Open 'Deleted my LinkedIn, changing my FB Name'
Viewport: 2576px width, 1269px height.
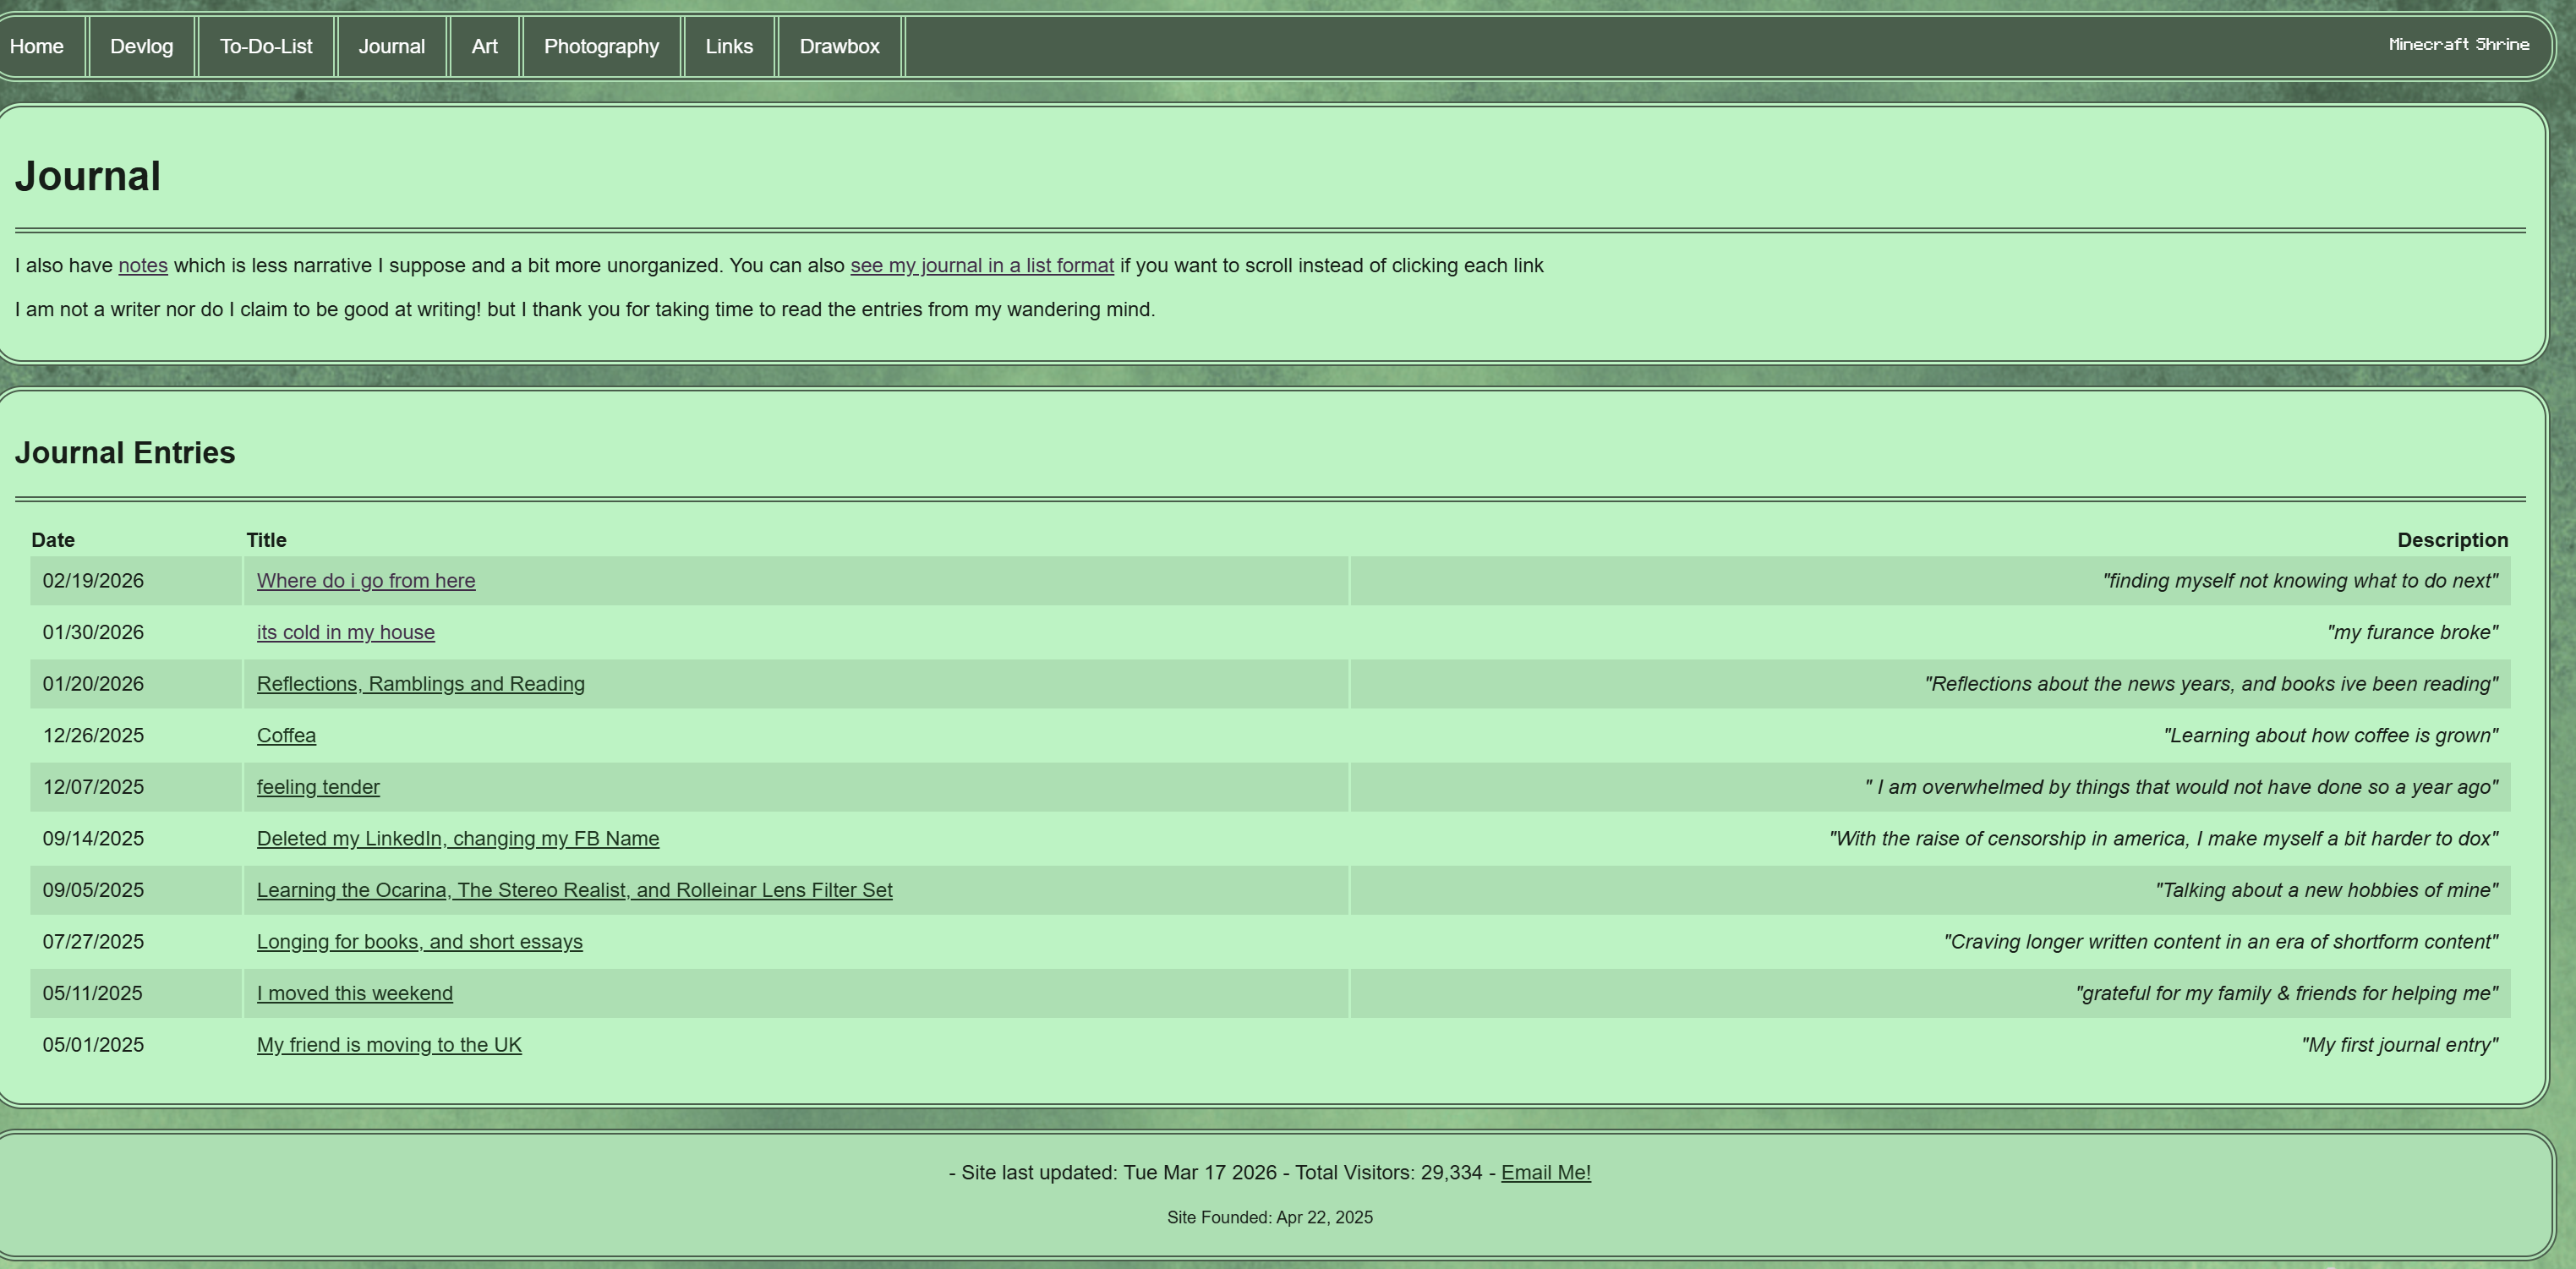pos(457,839)
